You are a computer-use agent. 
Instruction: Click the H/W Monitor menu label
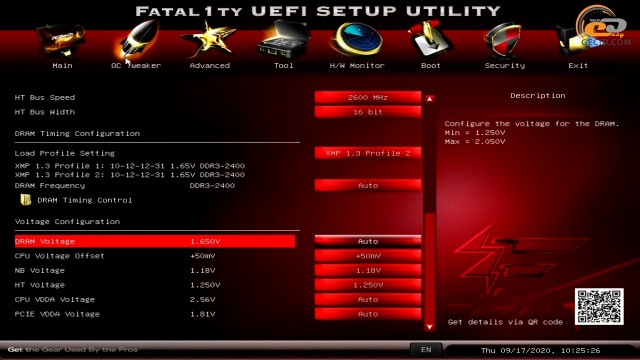click(357, 65)
